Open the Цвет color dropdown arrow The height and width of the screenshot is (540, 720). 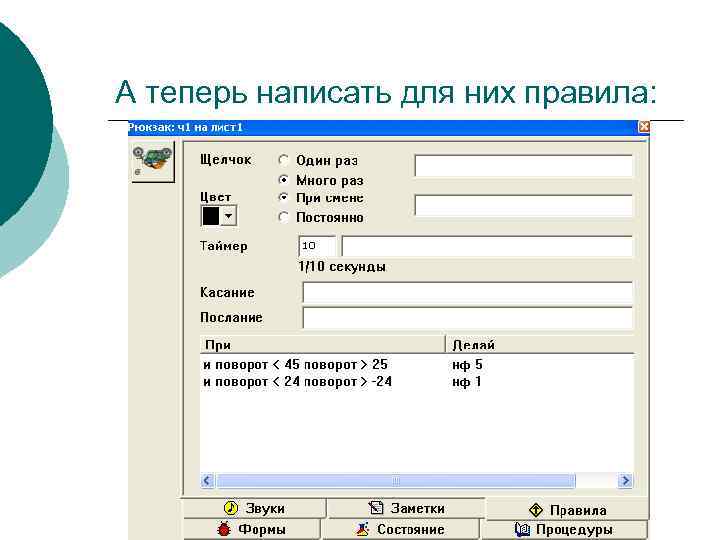point(229,216)
